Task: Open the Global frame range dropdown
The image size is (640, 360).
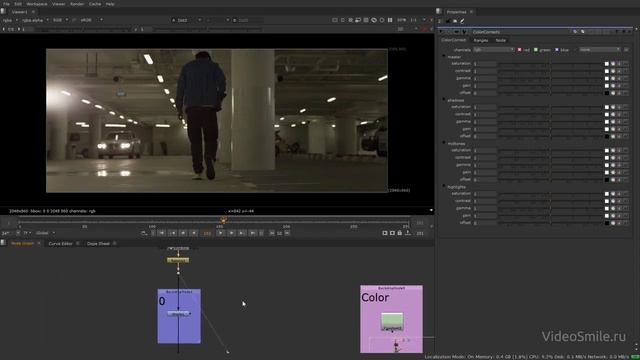Action: [x=45, y=233]
